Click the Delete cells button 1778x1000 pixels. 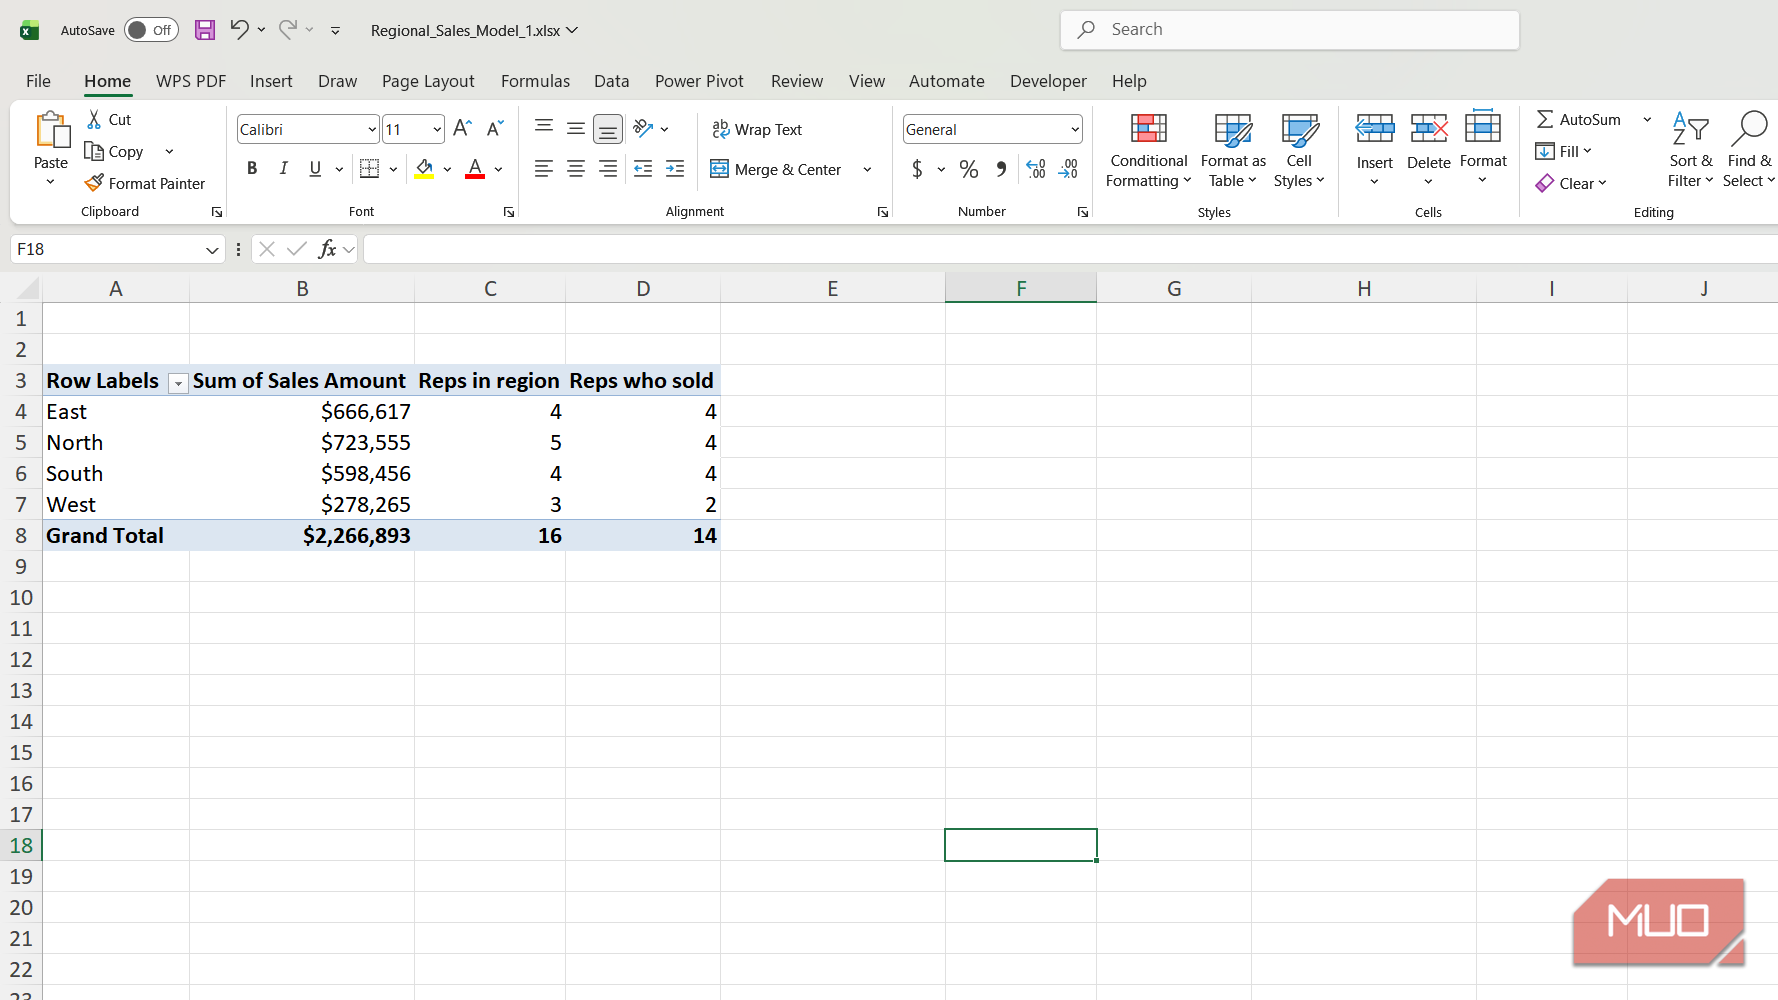1429,150
